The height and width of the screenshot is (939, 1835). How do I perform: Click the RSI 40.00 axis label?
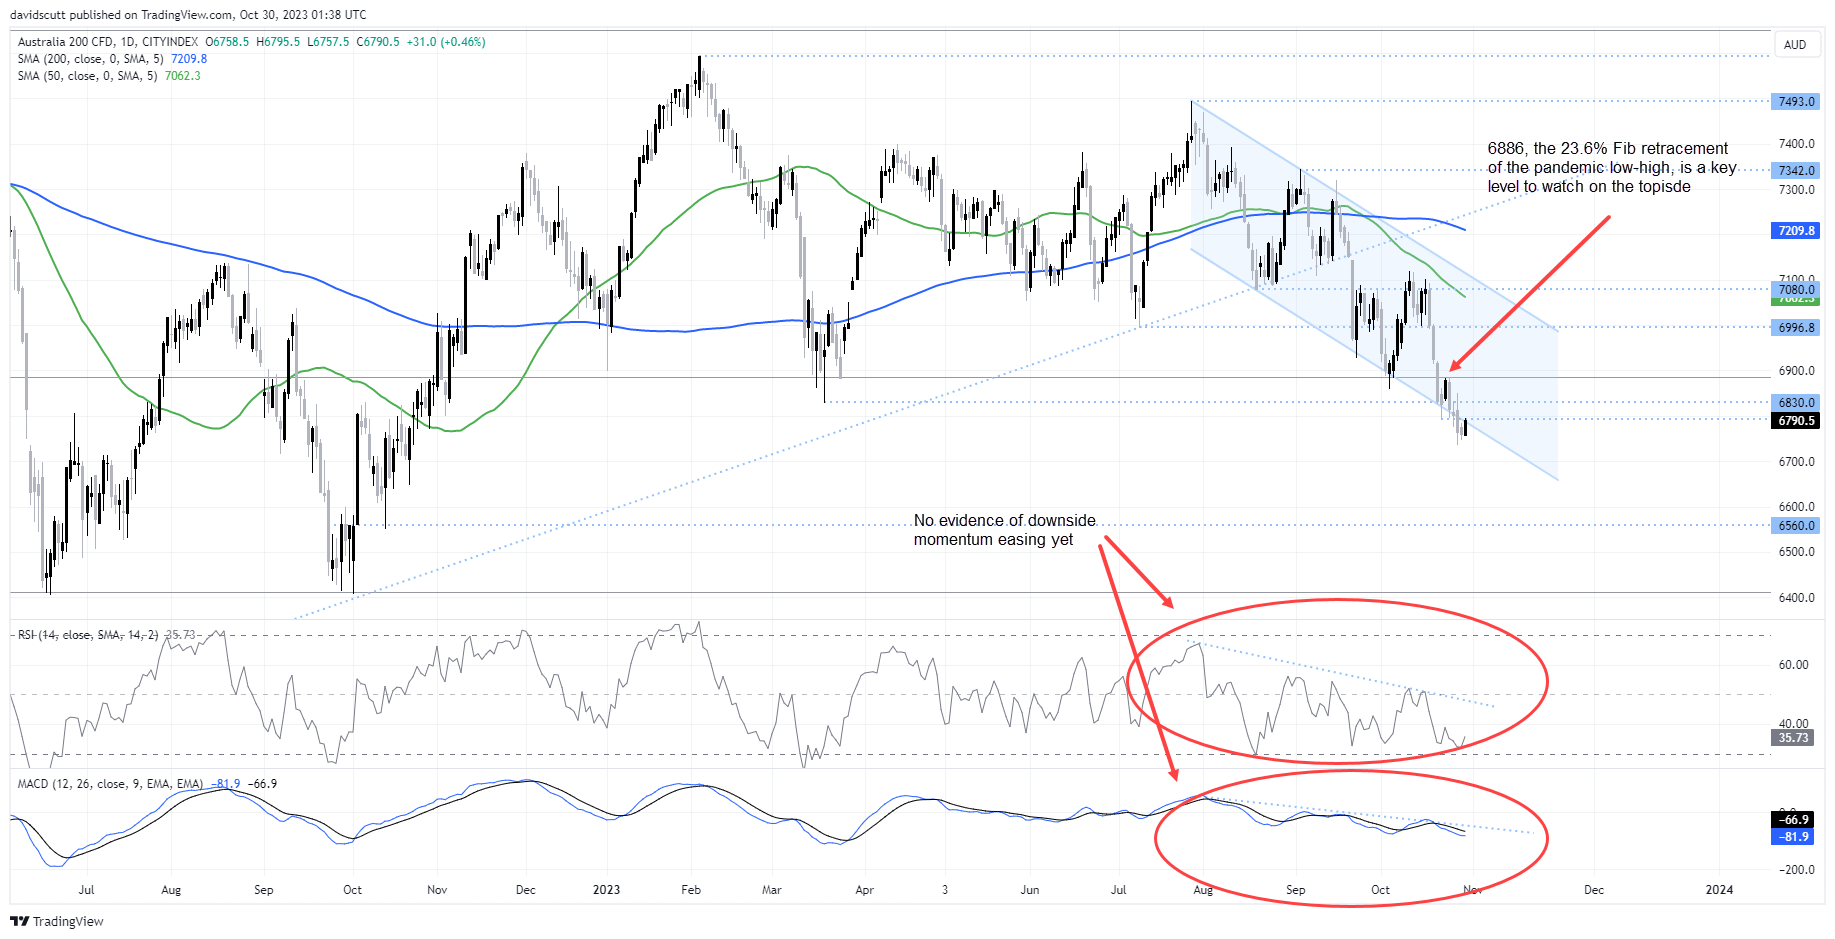(1794, 724)
